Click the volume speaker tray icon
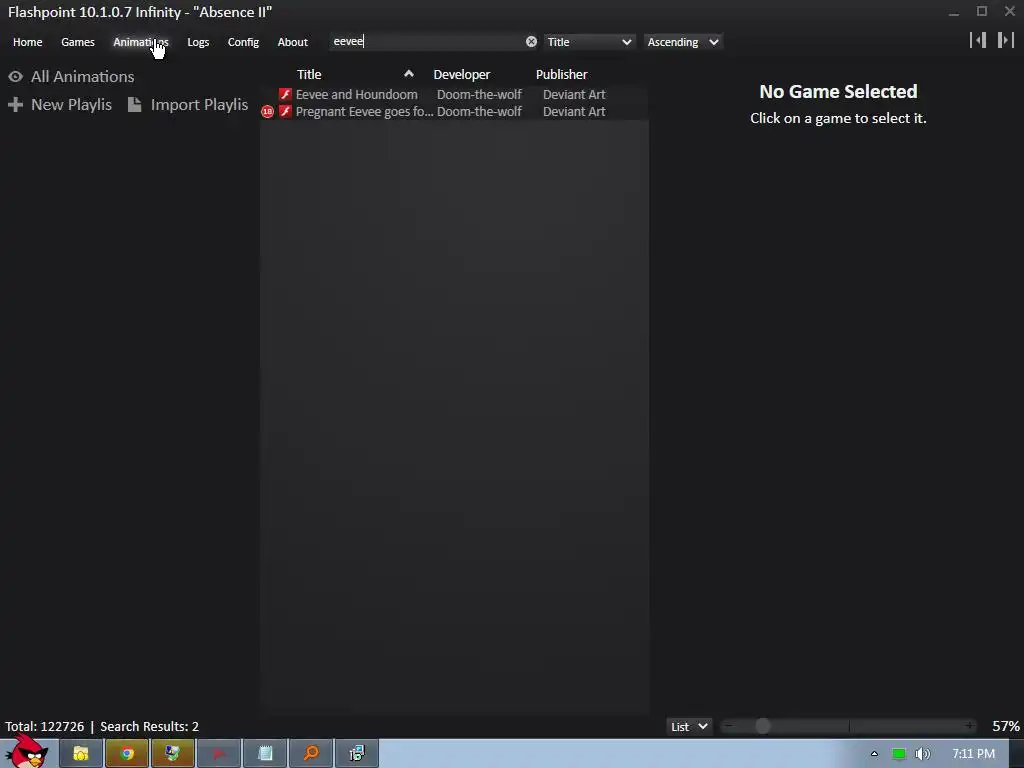This screenshot has height=768, width=1024. pyautogui.click(x=923, y=754)
